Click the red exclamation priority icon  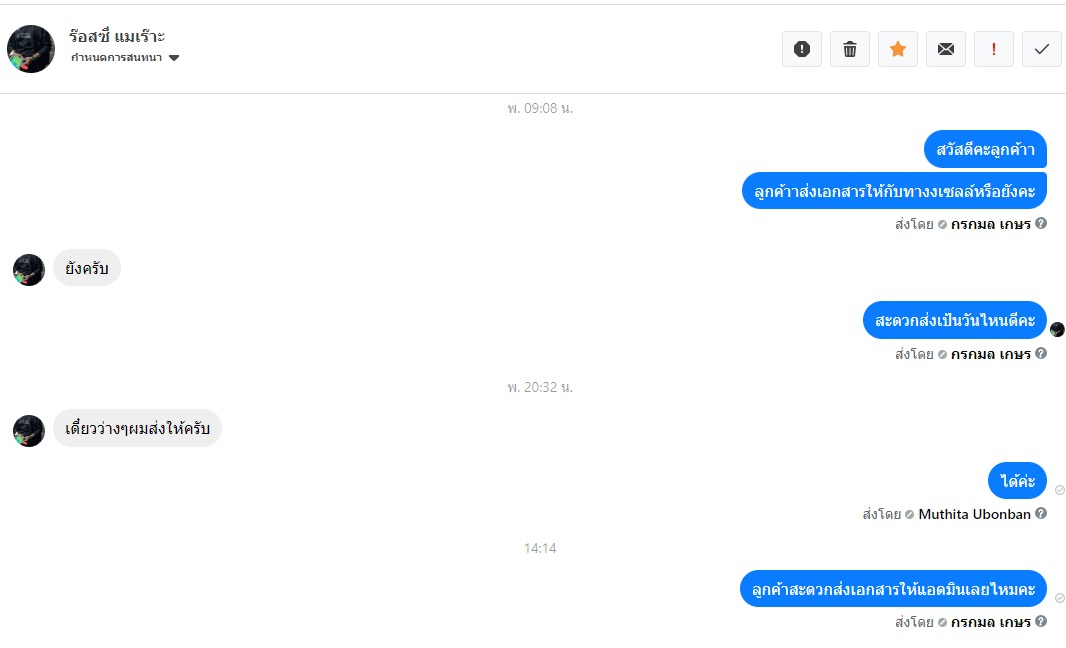(x=994, y=49)
